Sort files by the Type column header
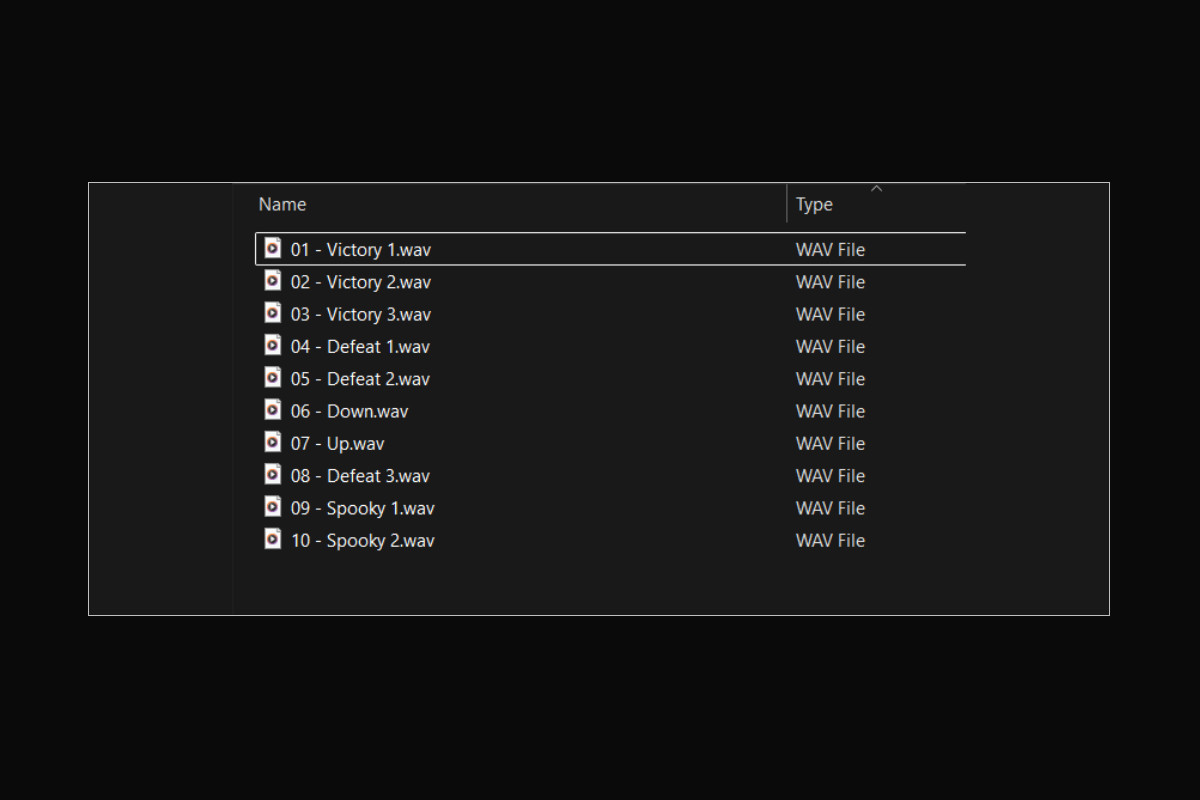This screenshot has width=1200, height=800. coord(814,204)
